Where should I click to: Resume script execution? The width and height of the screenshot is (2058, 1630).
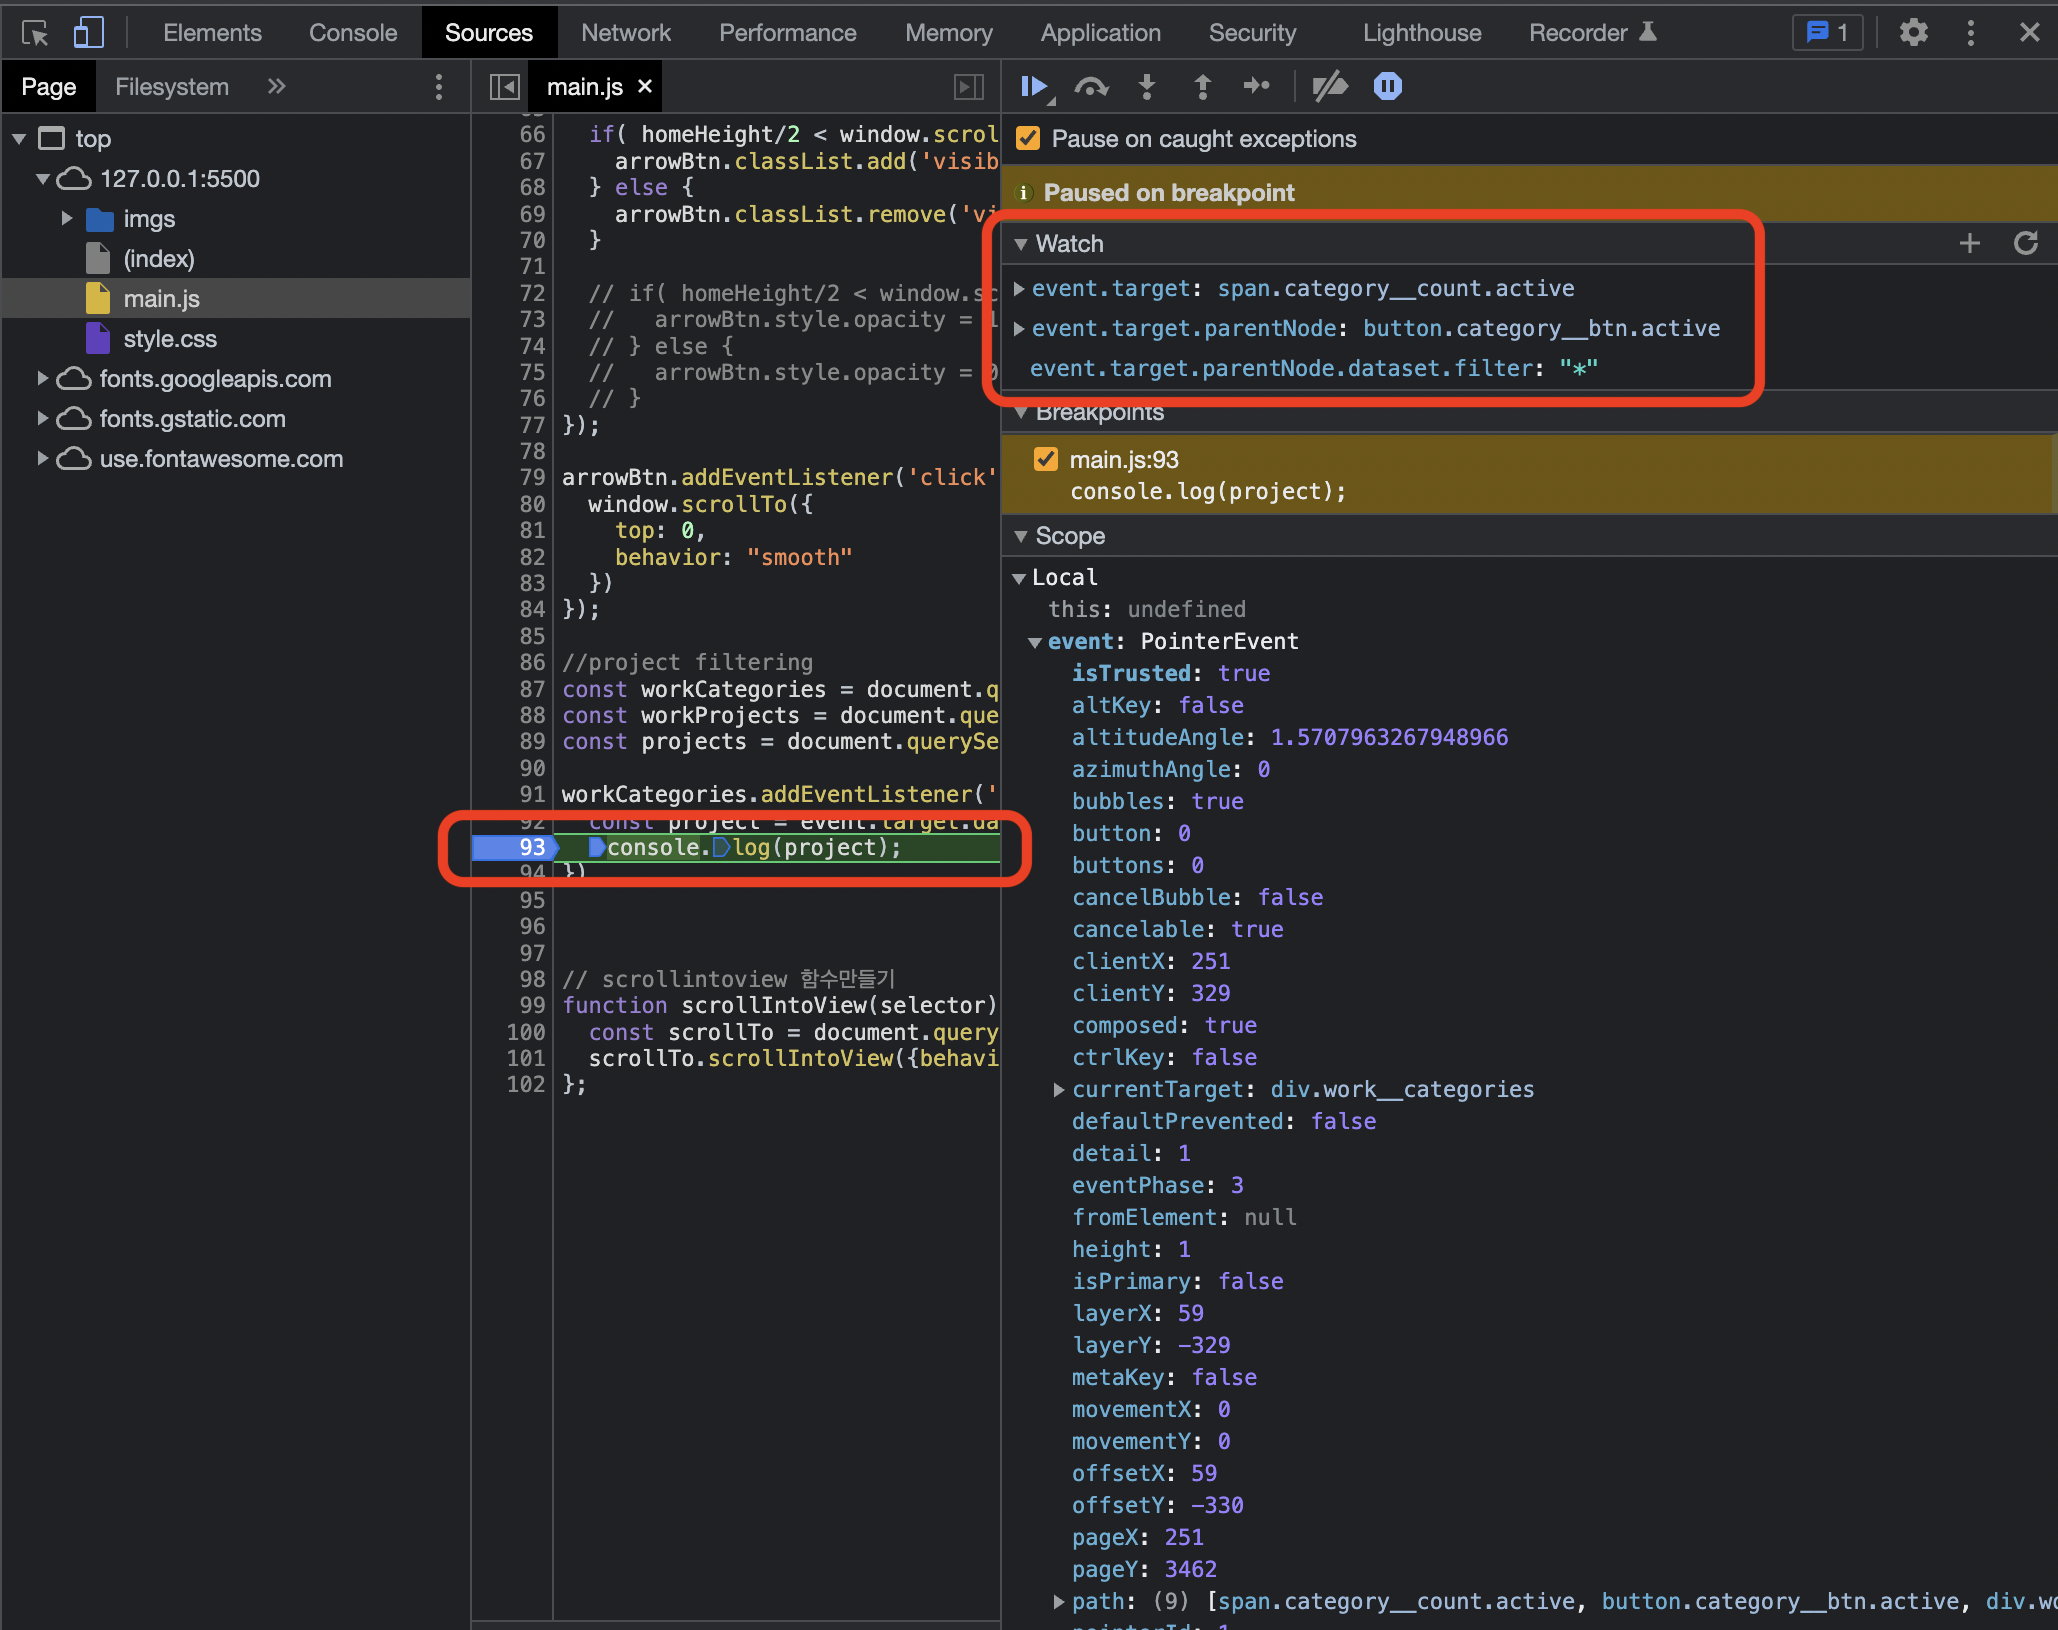(1034, 87)
